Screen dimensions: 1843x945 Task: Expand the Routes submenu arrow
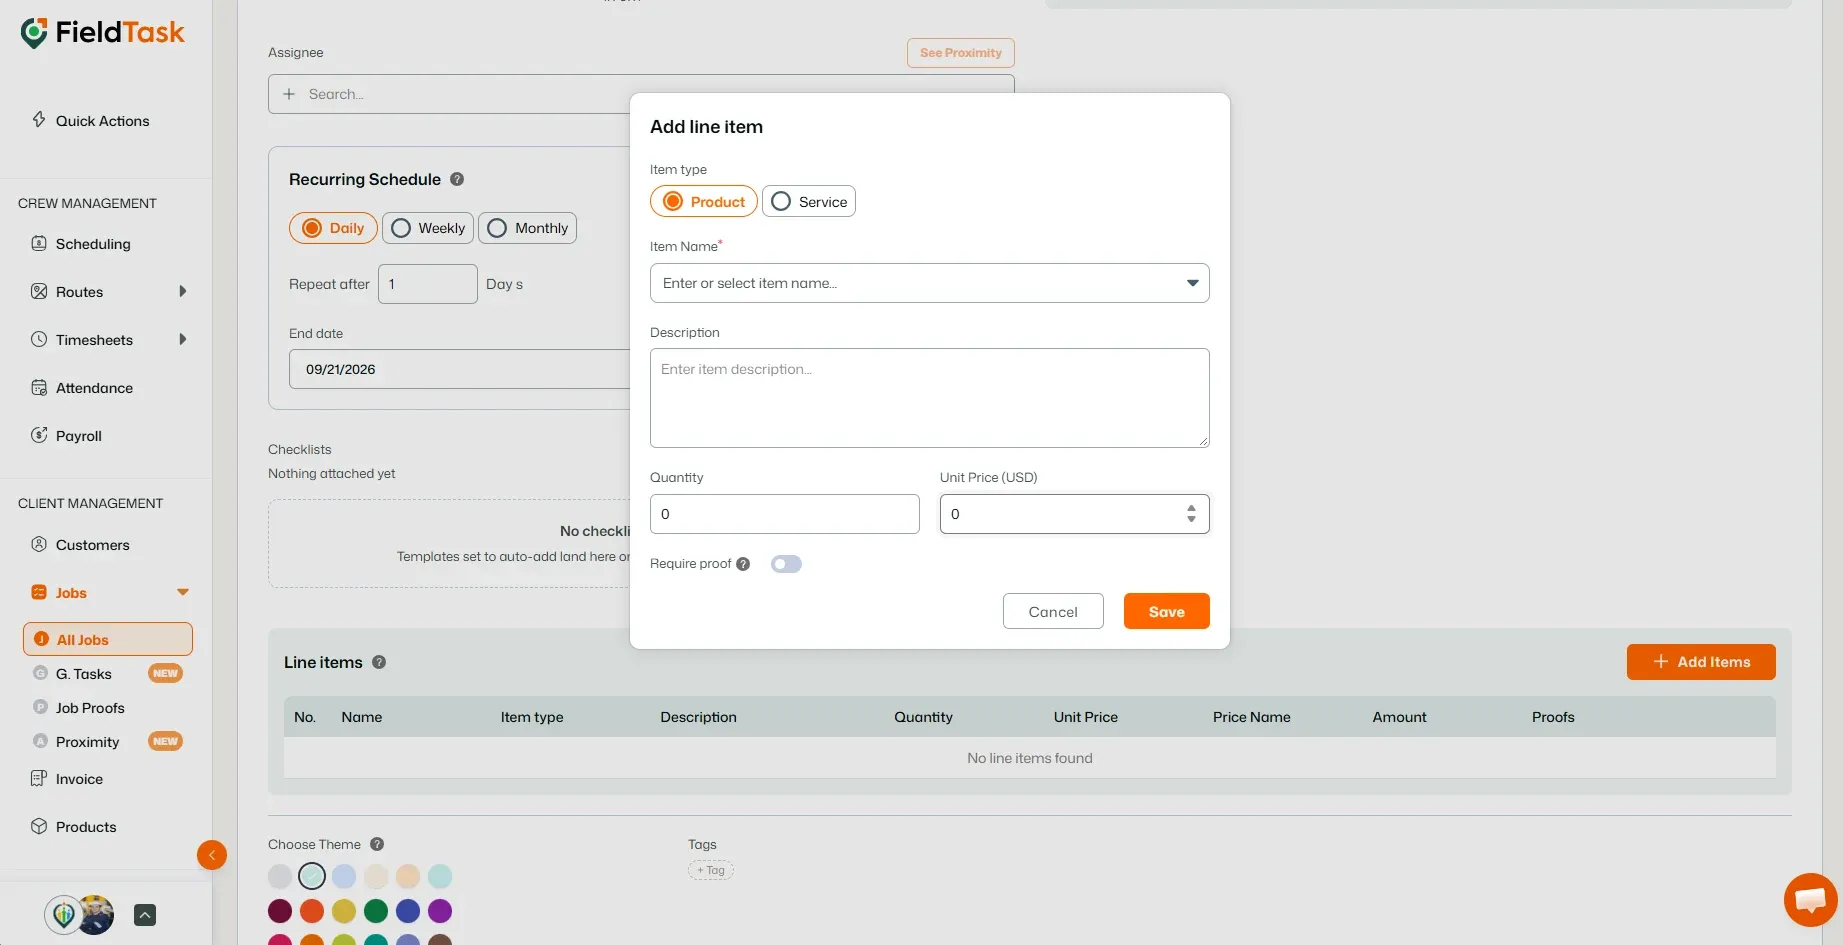(183, 291)
